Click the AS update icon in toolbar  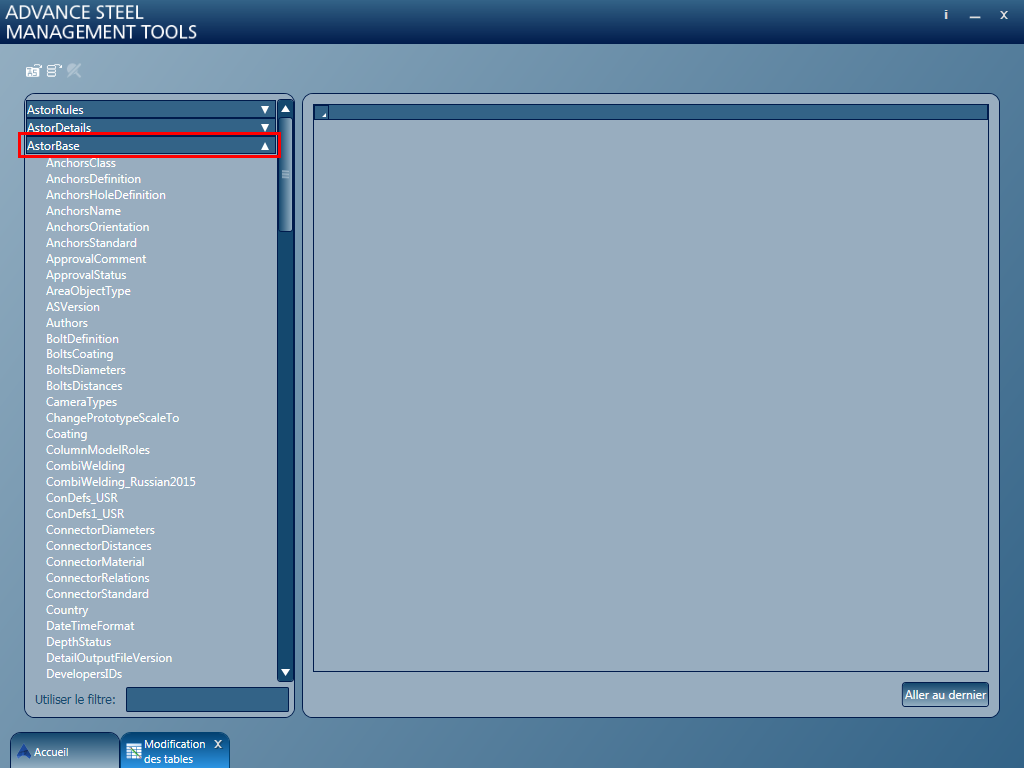tap(33, 71)
